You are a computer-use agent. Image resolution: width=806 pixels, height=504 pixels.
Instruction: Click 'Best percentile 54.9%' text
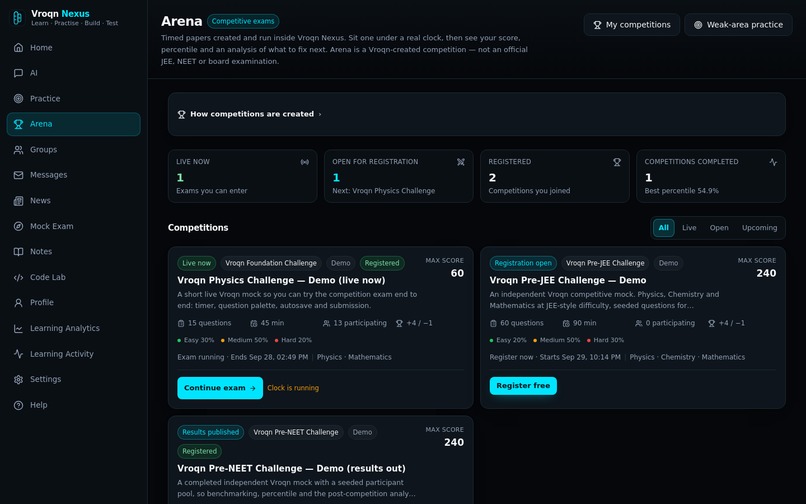[682, 191]
